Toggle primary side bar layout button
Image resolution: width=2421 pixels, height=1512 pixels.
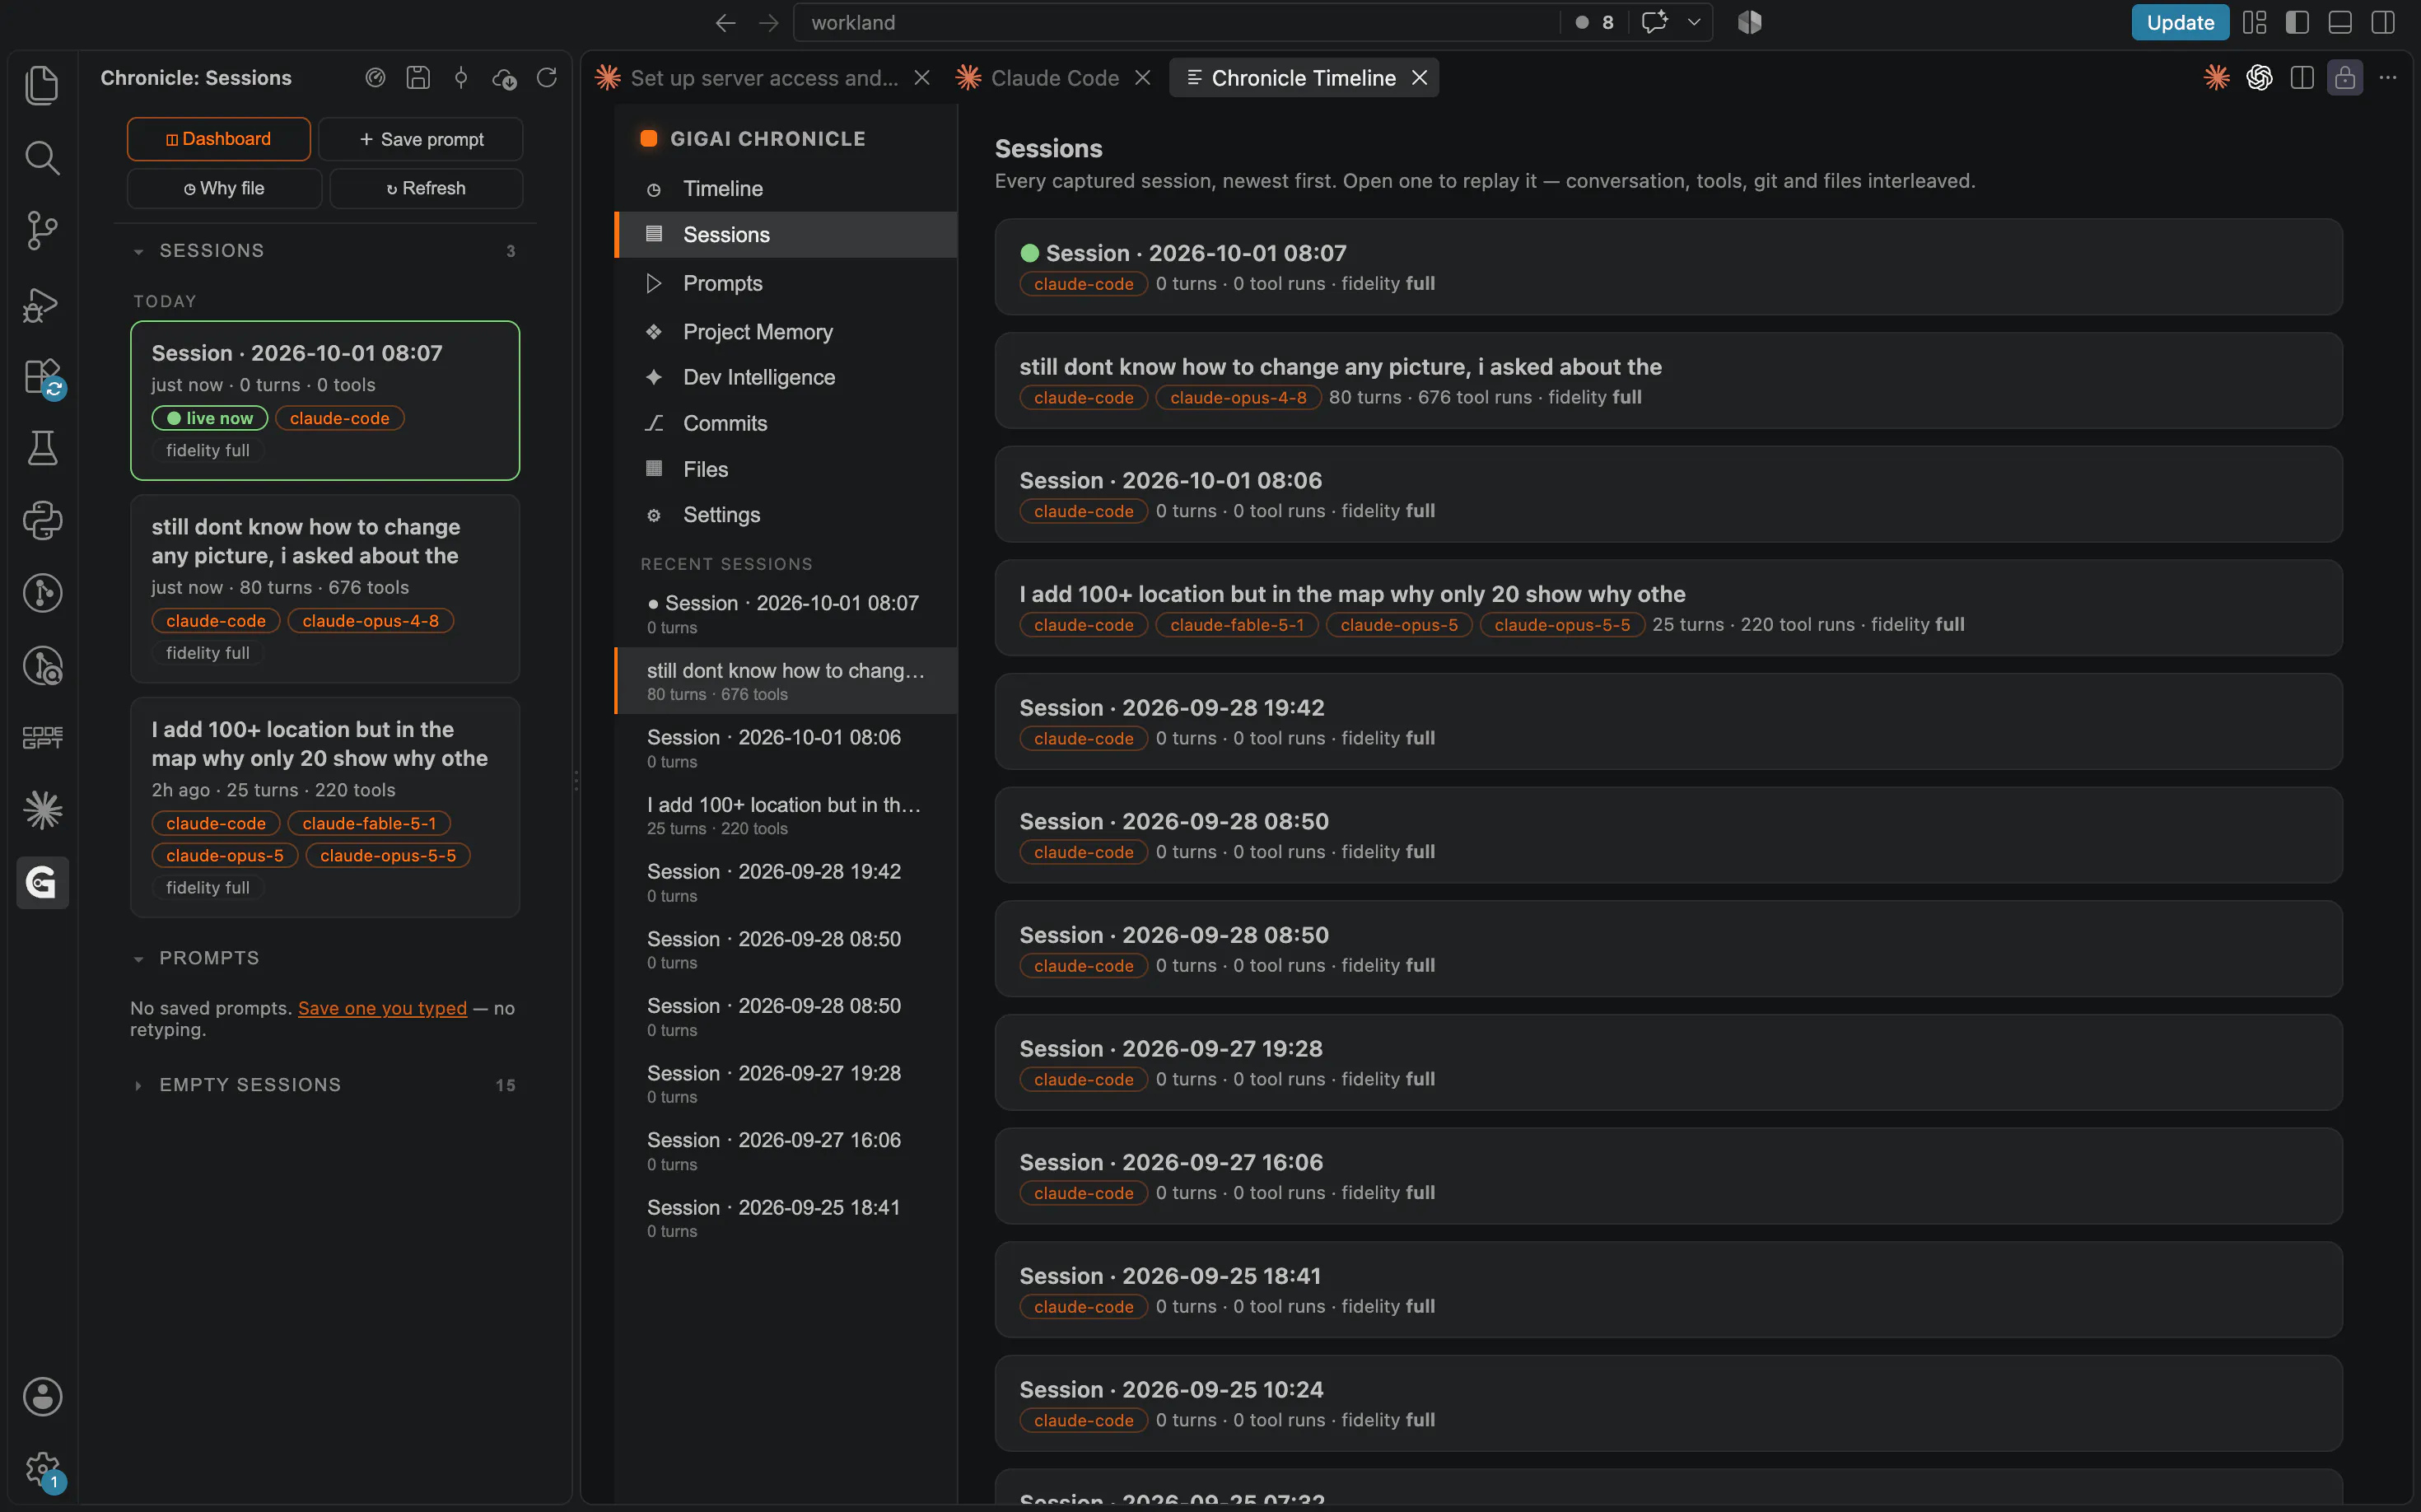[2297, 23]
